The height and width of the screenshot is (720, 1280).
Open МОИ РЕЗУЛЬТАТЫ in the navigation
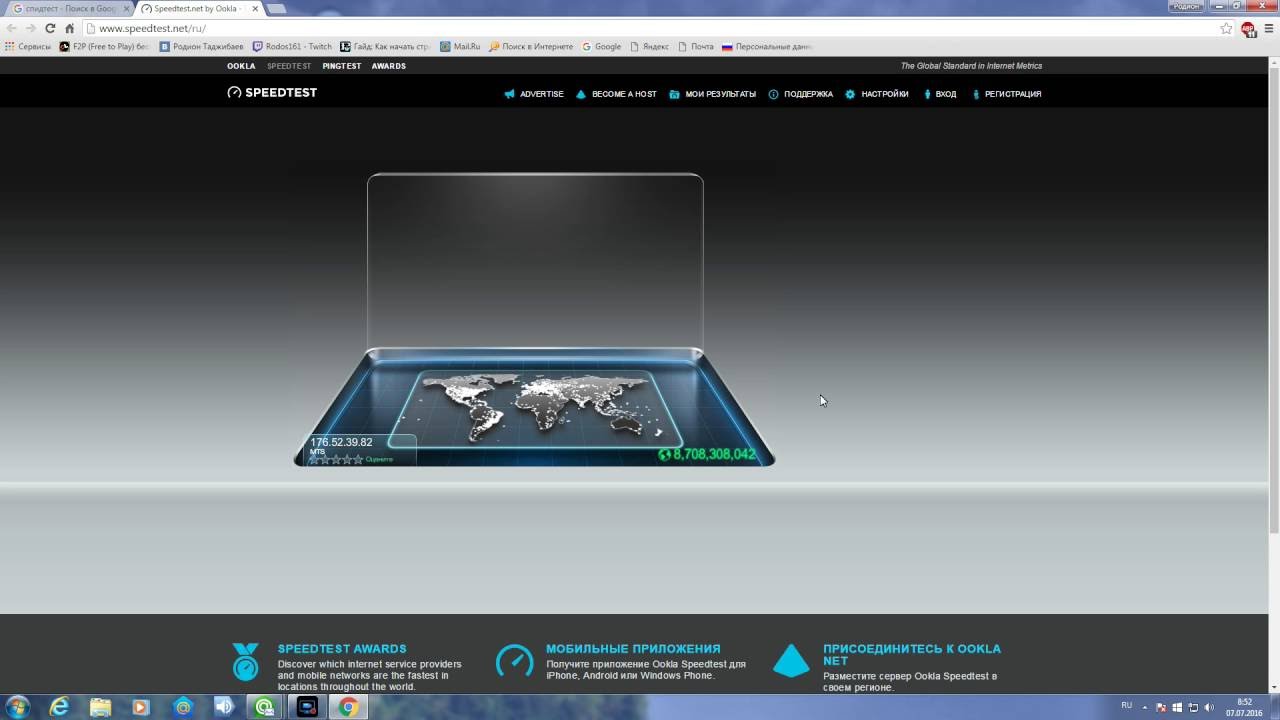712,94
